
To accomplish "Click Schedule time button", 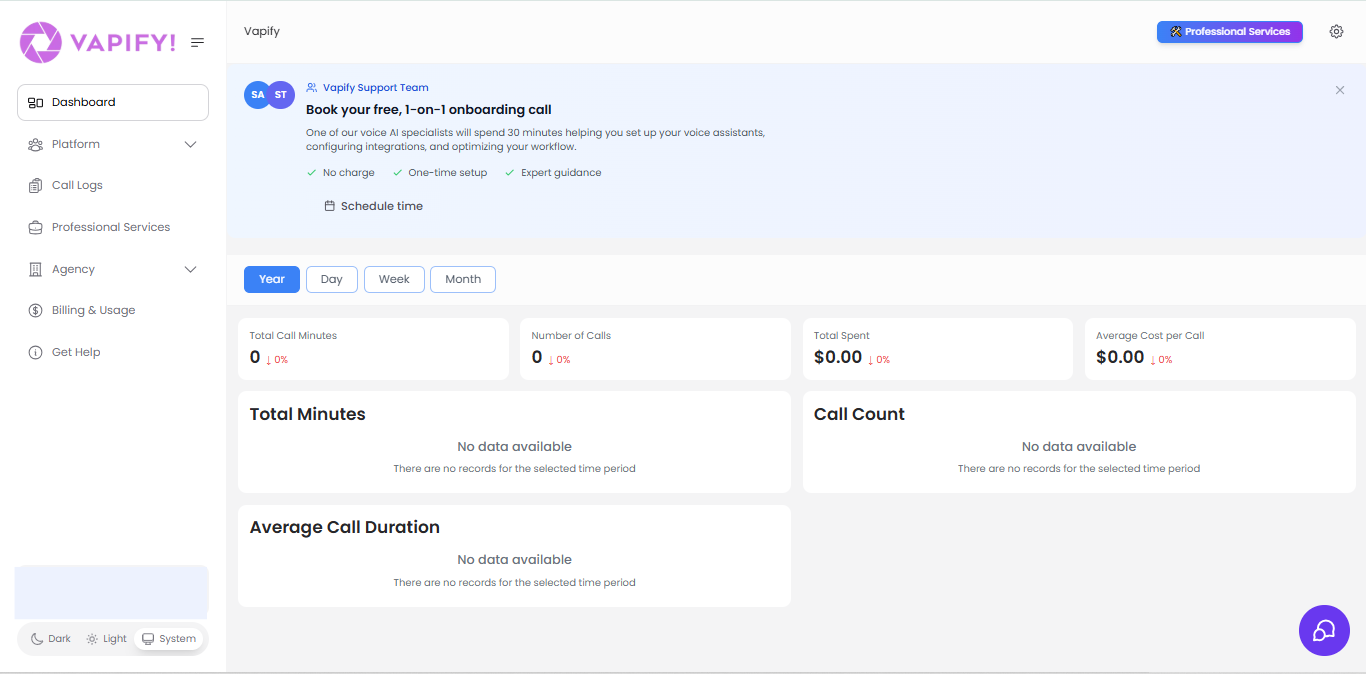I will pyautogui.click(x=373, y=206).
